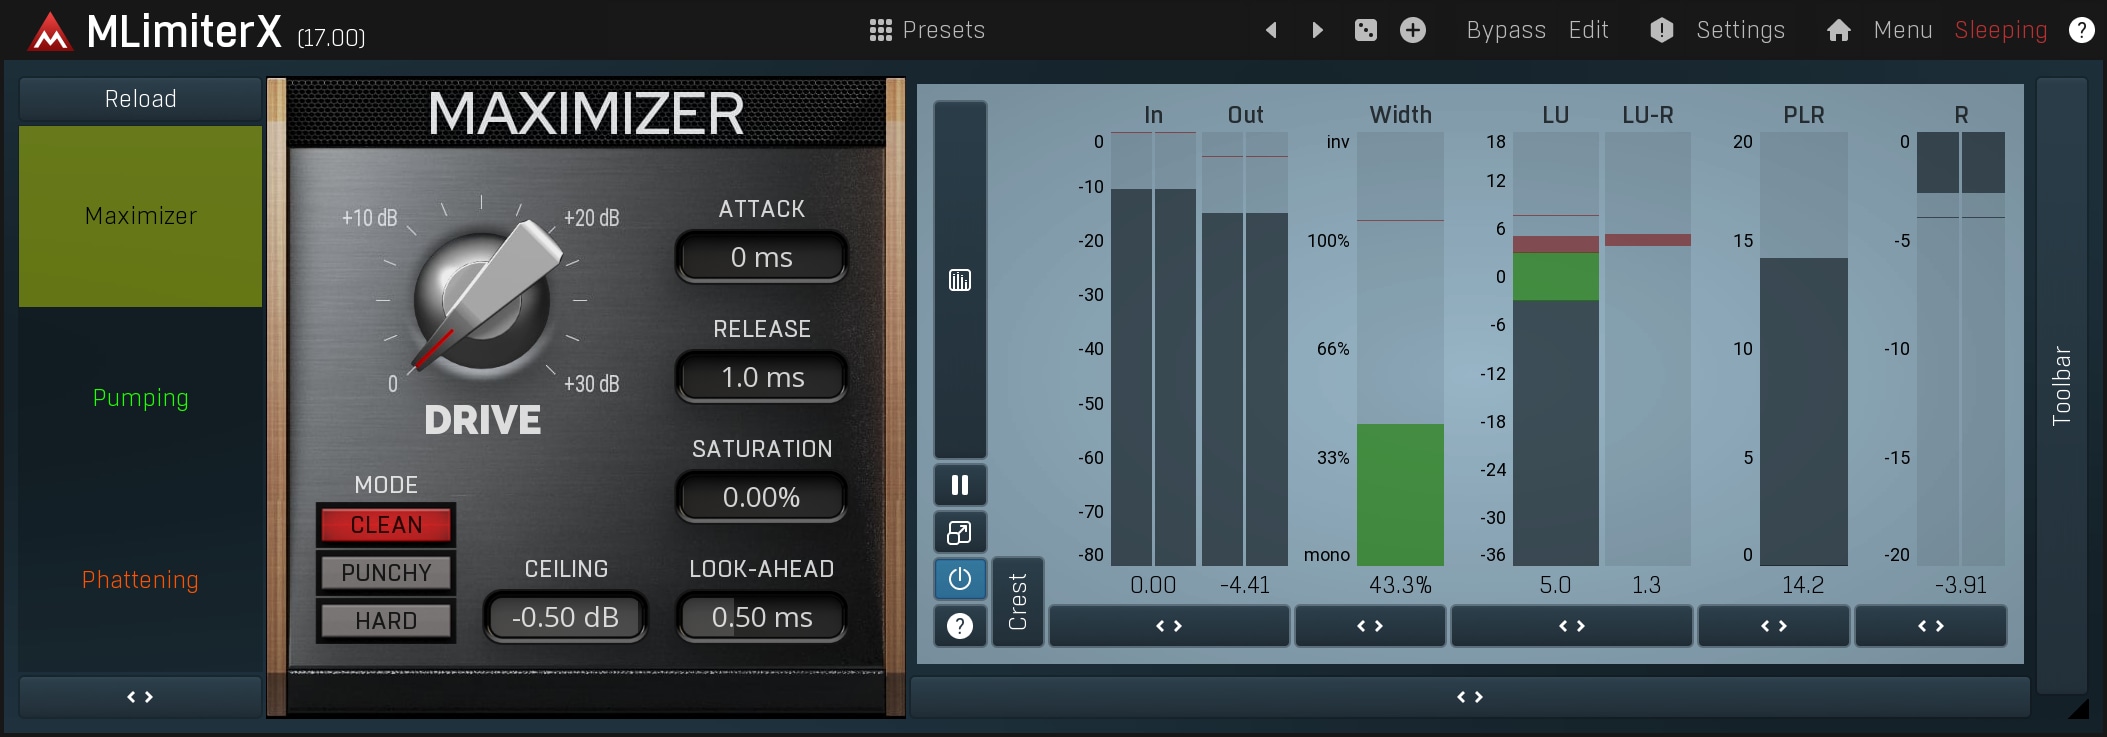Click the add preset plus icon
The image size is (2107, 737).
[1412, 30]
